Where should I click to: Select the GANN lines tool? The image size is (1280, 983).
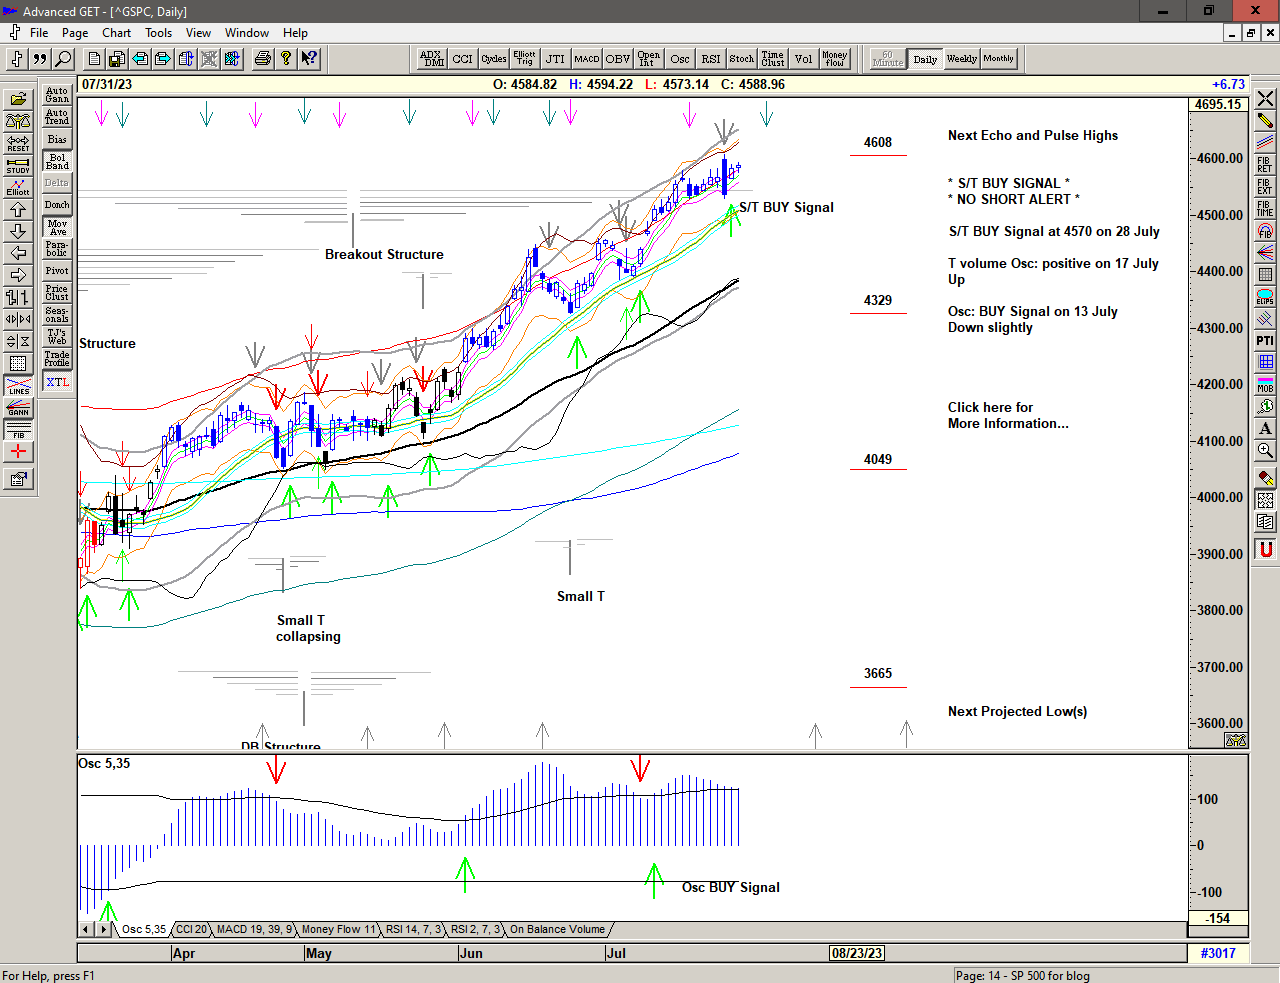pos(18,408)
